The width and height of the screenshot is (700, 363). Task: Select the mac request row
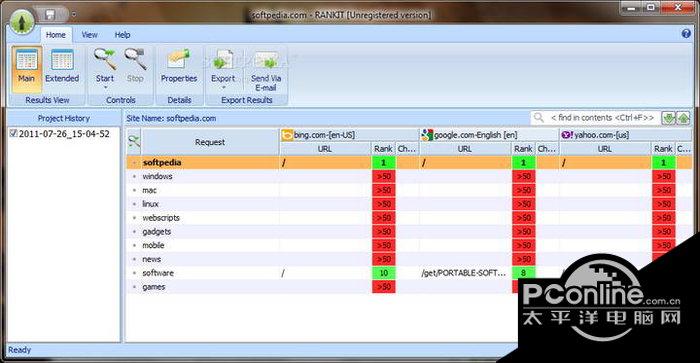click(x=409, y=190)
